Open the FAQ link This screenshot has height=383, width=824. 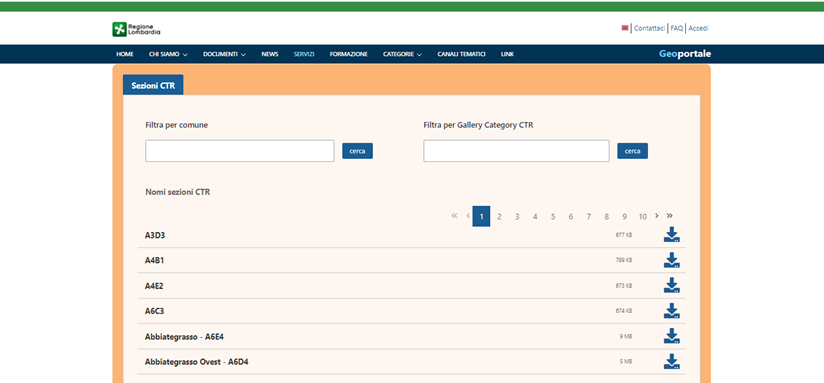point(677,28)
